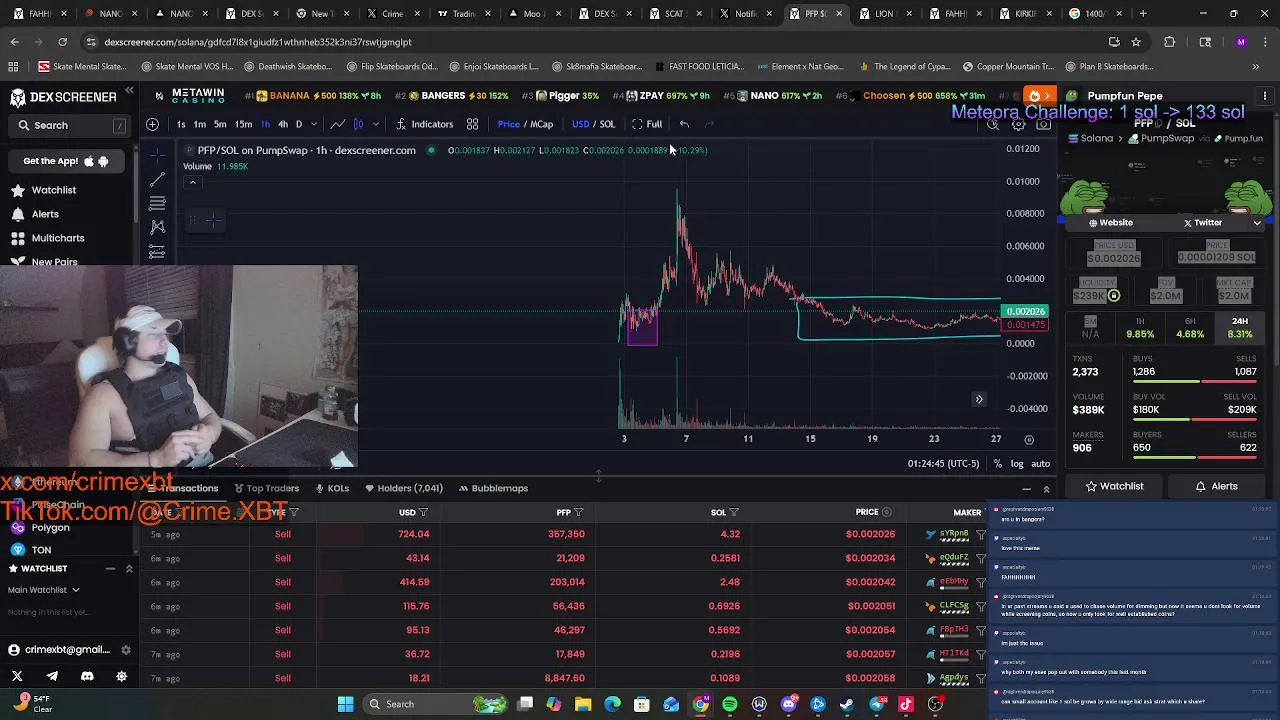Select the trend line drawing tool
Screen dimensions: 1280x720
[157, 180]
